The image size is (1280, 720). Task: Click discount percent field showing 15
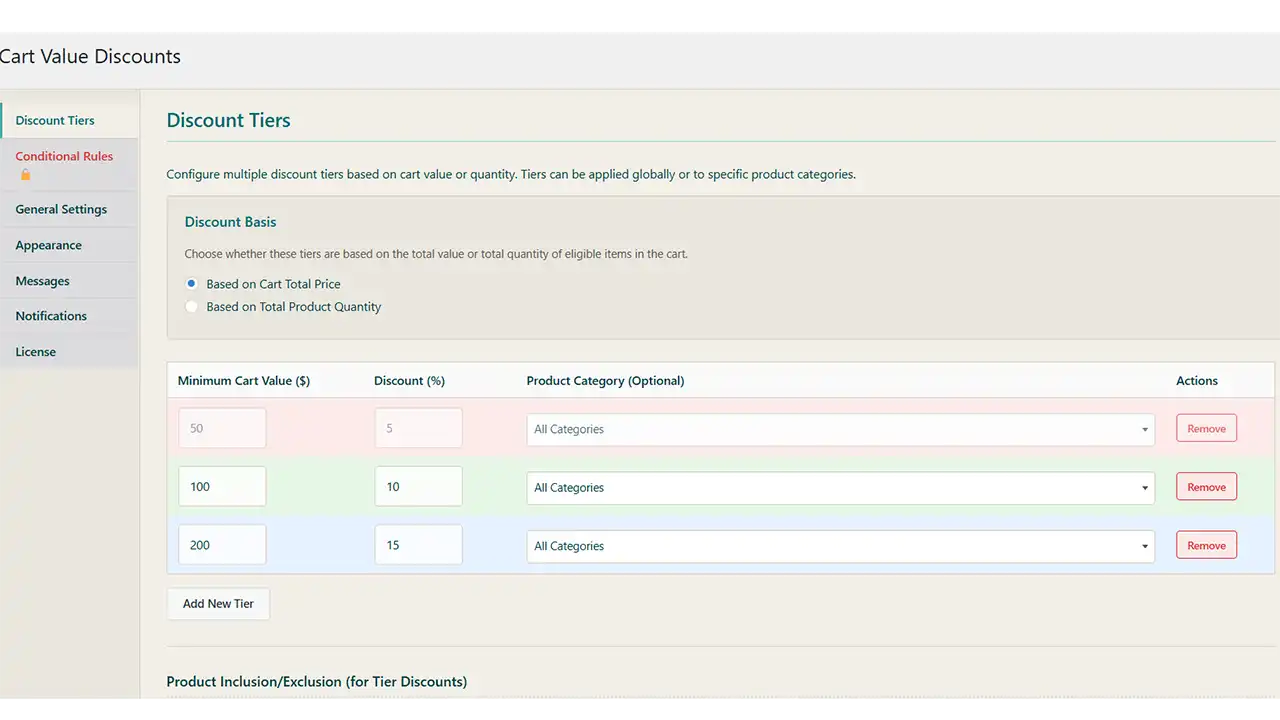tap(418, 545)
